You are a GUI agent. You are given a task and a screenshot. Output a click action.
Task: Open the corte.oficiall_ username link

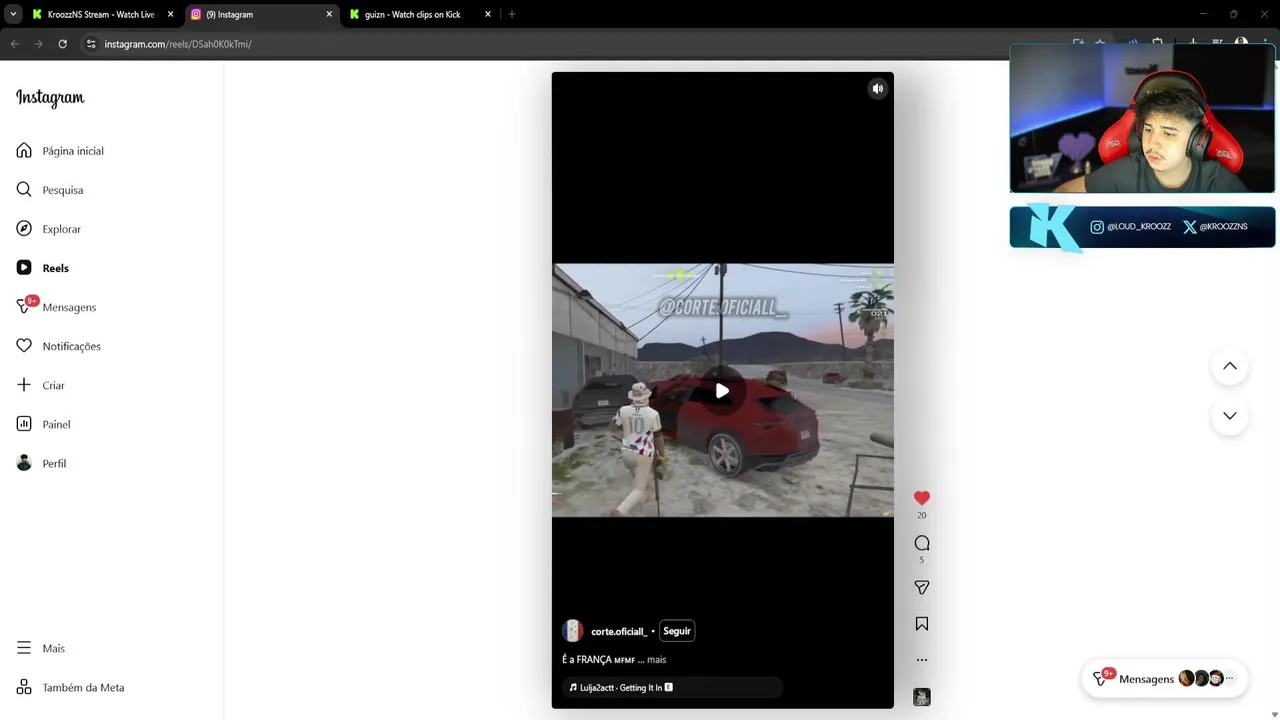[619, 632]
